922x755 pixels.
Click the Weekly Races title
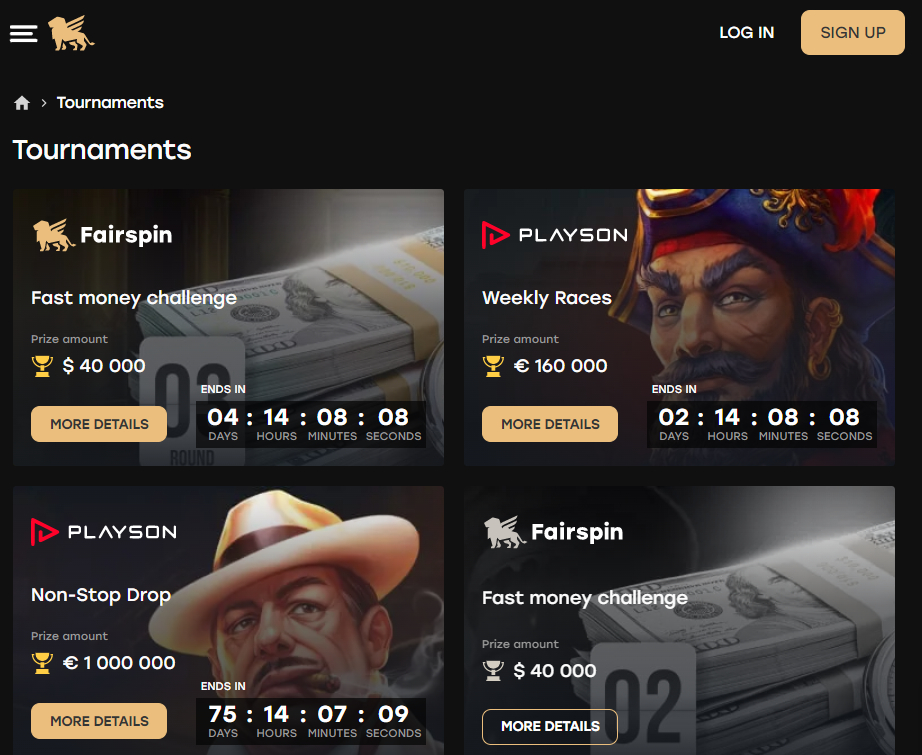(x=547, y=298)
